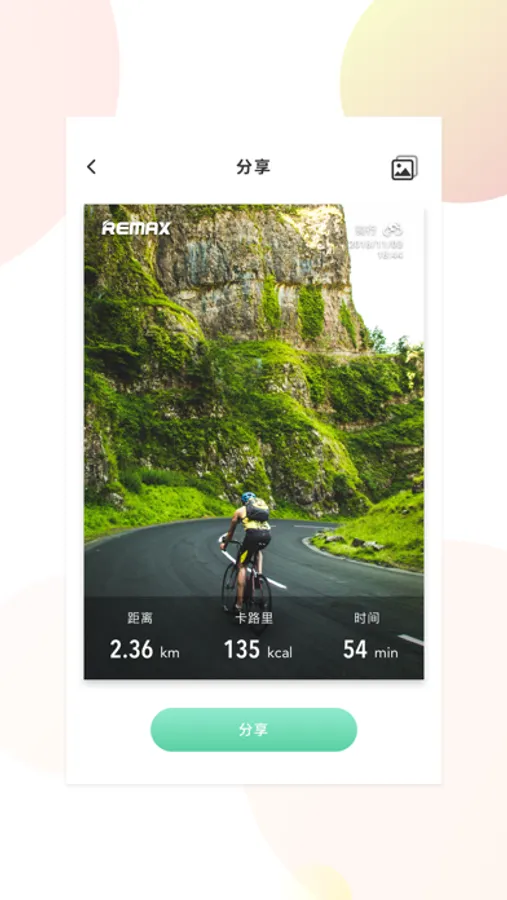The width and height of the screenshot is (507, 900).
Task: Tap the km unit next to 2.36
Action: coord(169,653)
